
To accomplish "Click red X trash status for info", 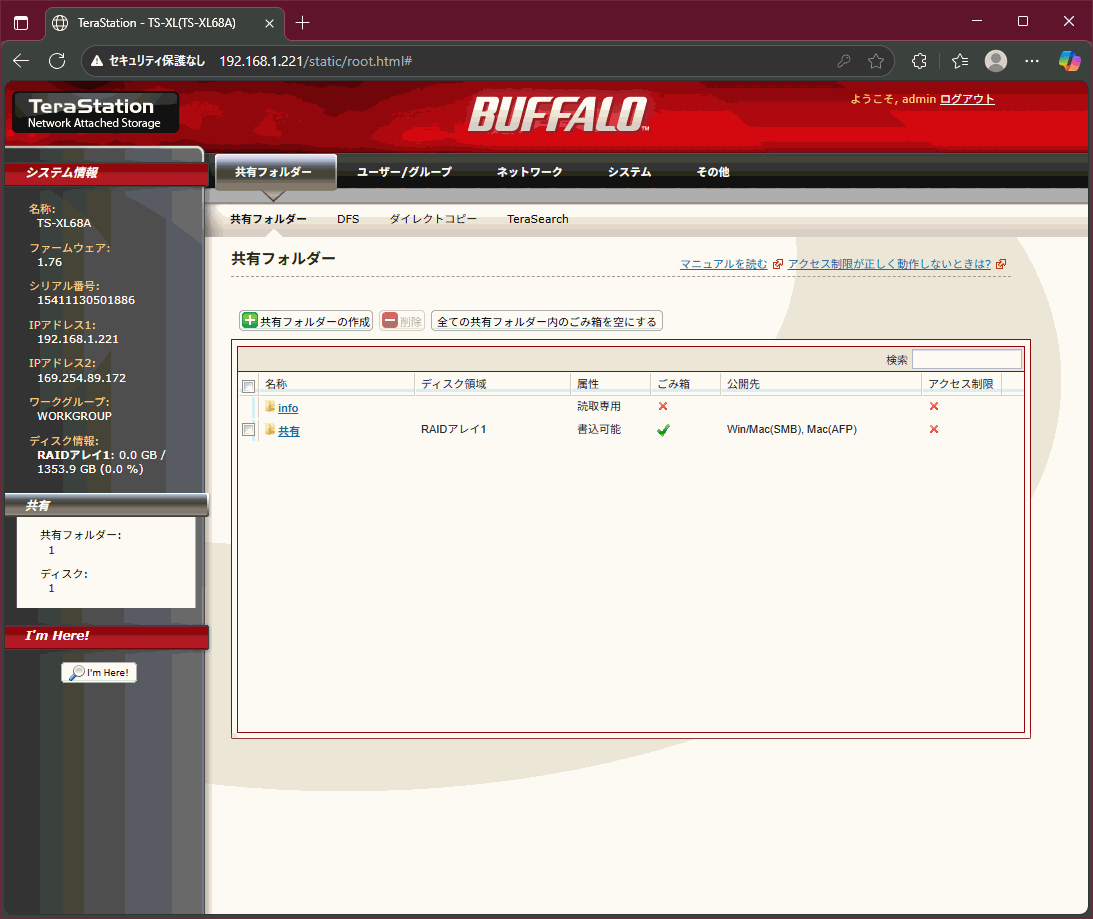I will (663, 407).
